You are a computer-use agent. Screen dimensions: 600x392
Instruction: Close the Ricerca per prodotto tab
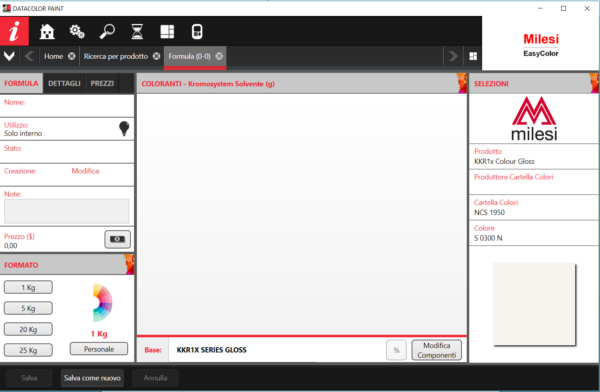click(157, 56)
